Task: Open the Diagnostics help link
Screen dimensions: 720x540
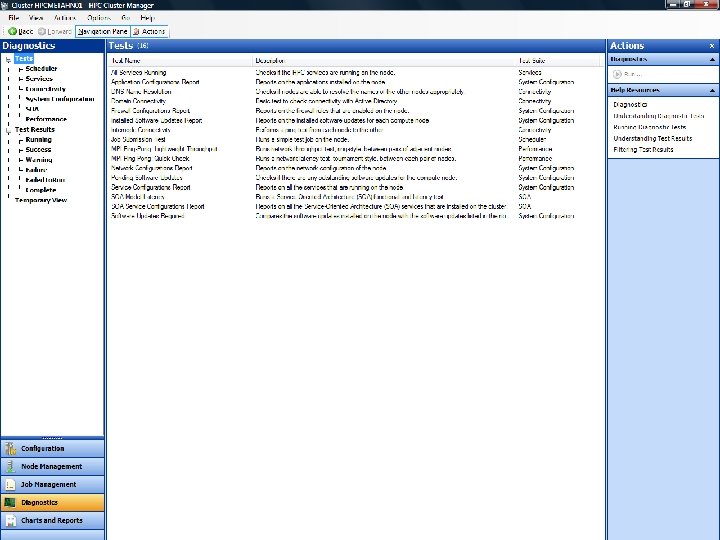Action: click(630, 105)
